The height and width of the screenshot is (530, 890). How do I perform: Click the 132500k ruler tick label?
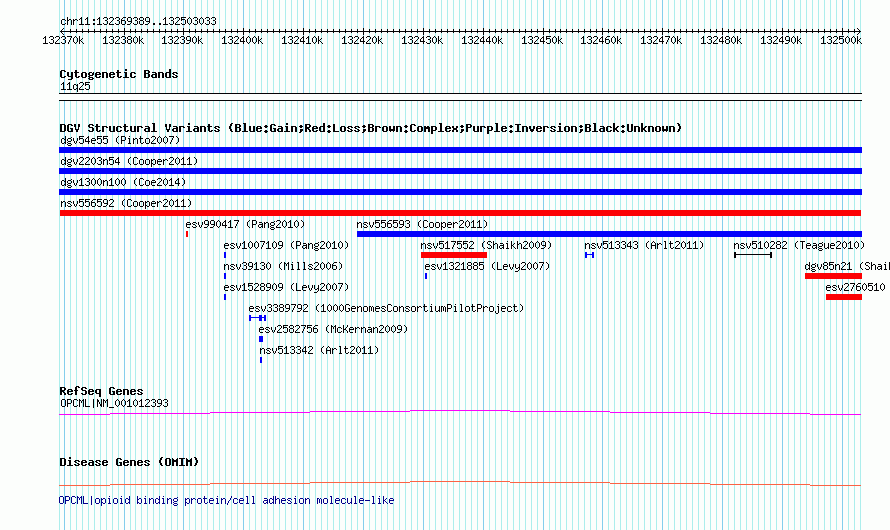tap(841, 40)
